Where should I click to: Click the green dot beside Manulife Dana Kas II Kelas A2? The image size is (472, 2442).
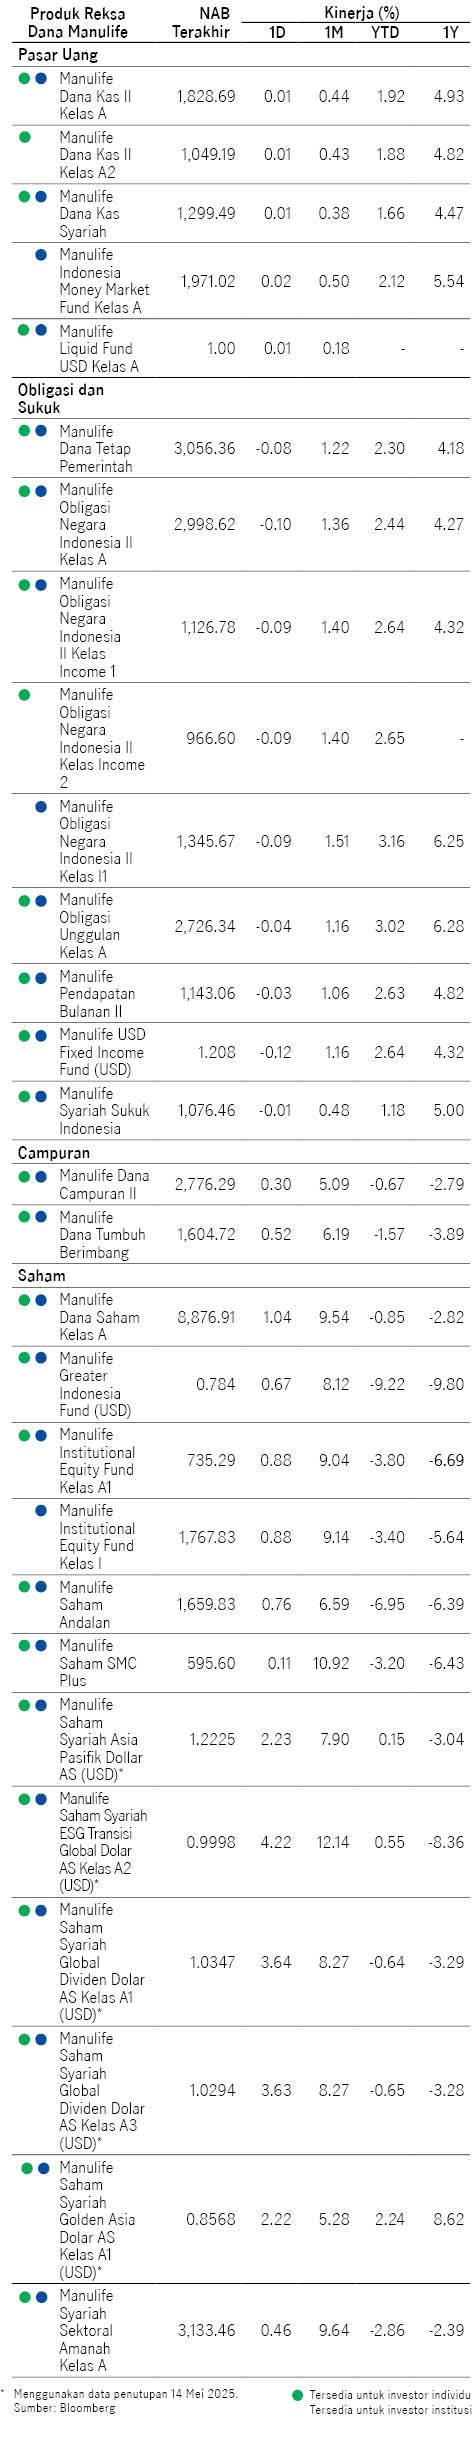tap(25, 137)
